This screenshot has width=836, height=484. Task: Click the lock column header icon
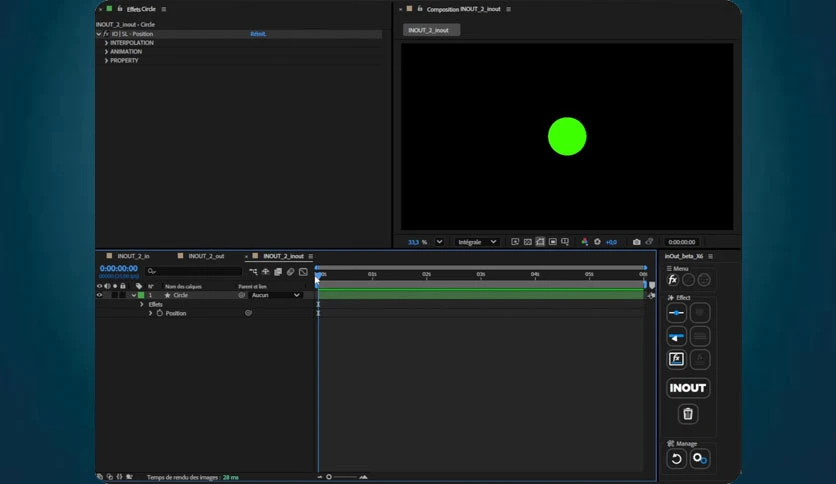point(123,286)
